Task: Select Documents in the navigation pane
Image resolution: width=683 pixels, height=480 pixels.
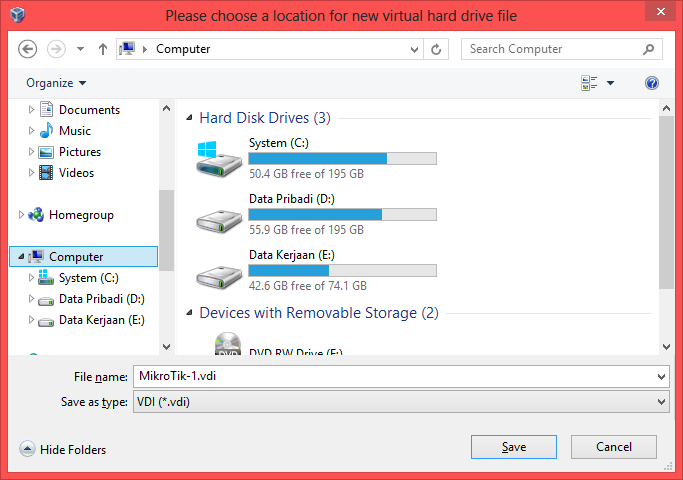Action: coord(89,110)
